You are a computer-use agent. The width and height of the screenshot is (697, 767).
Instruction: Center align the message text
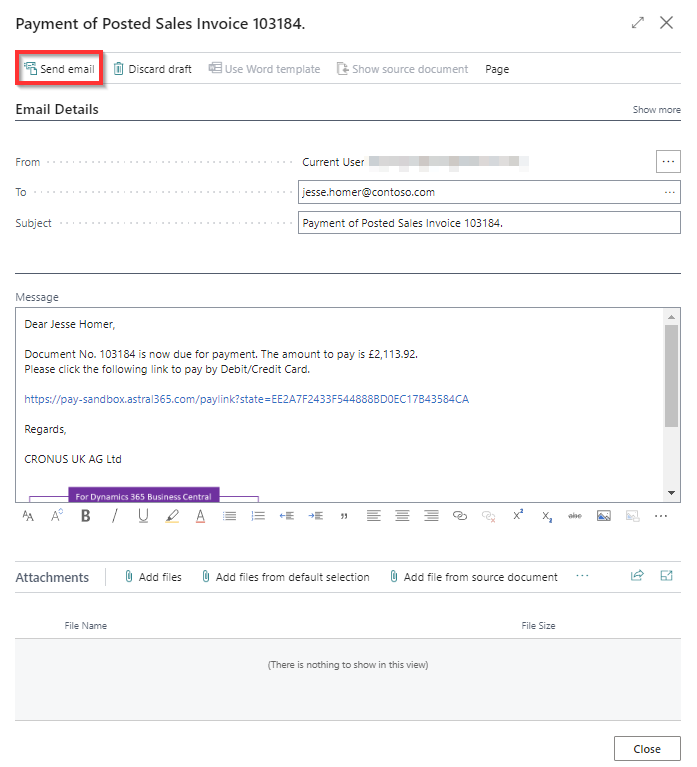pyautogui.click(x=402, y=516)
